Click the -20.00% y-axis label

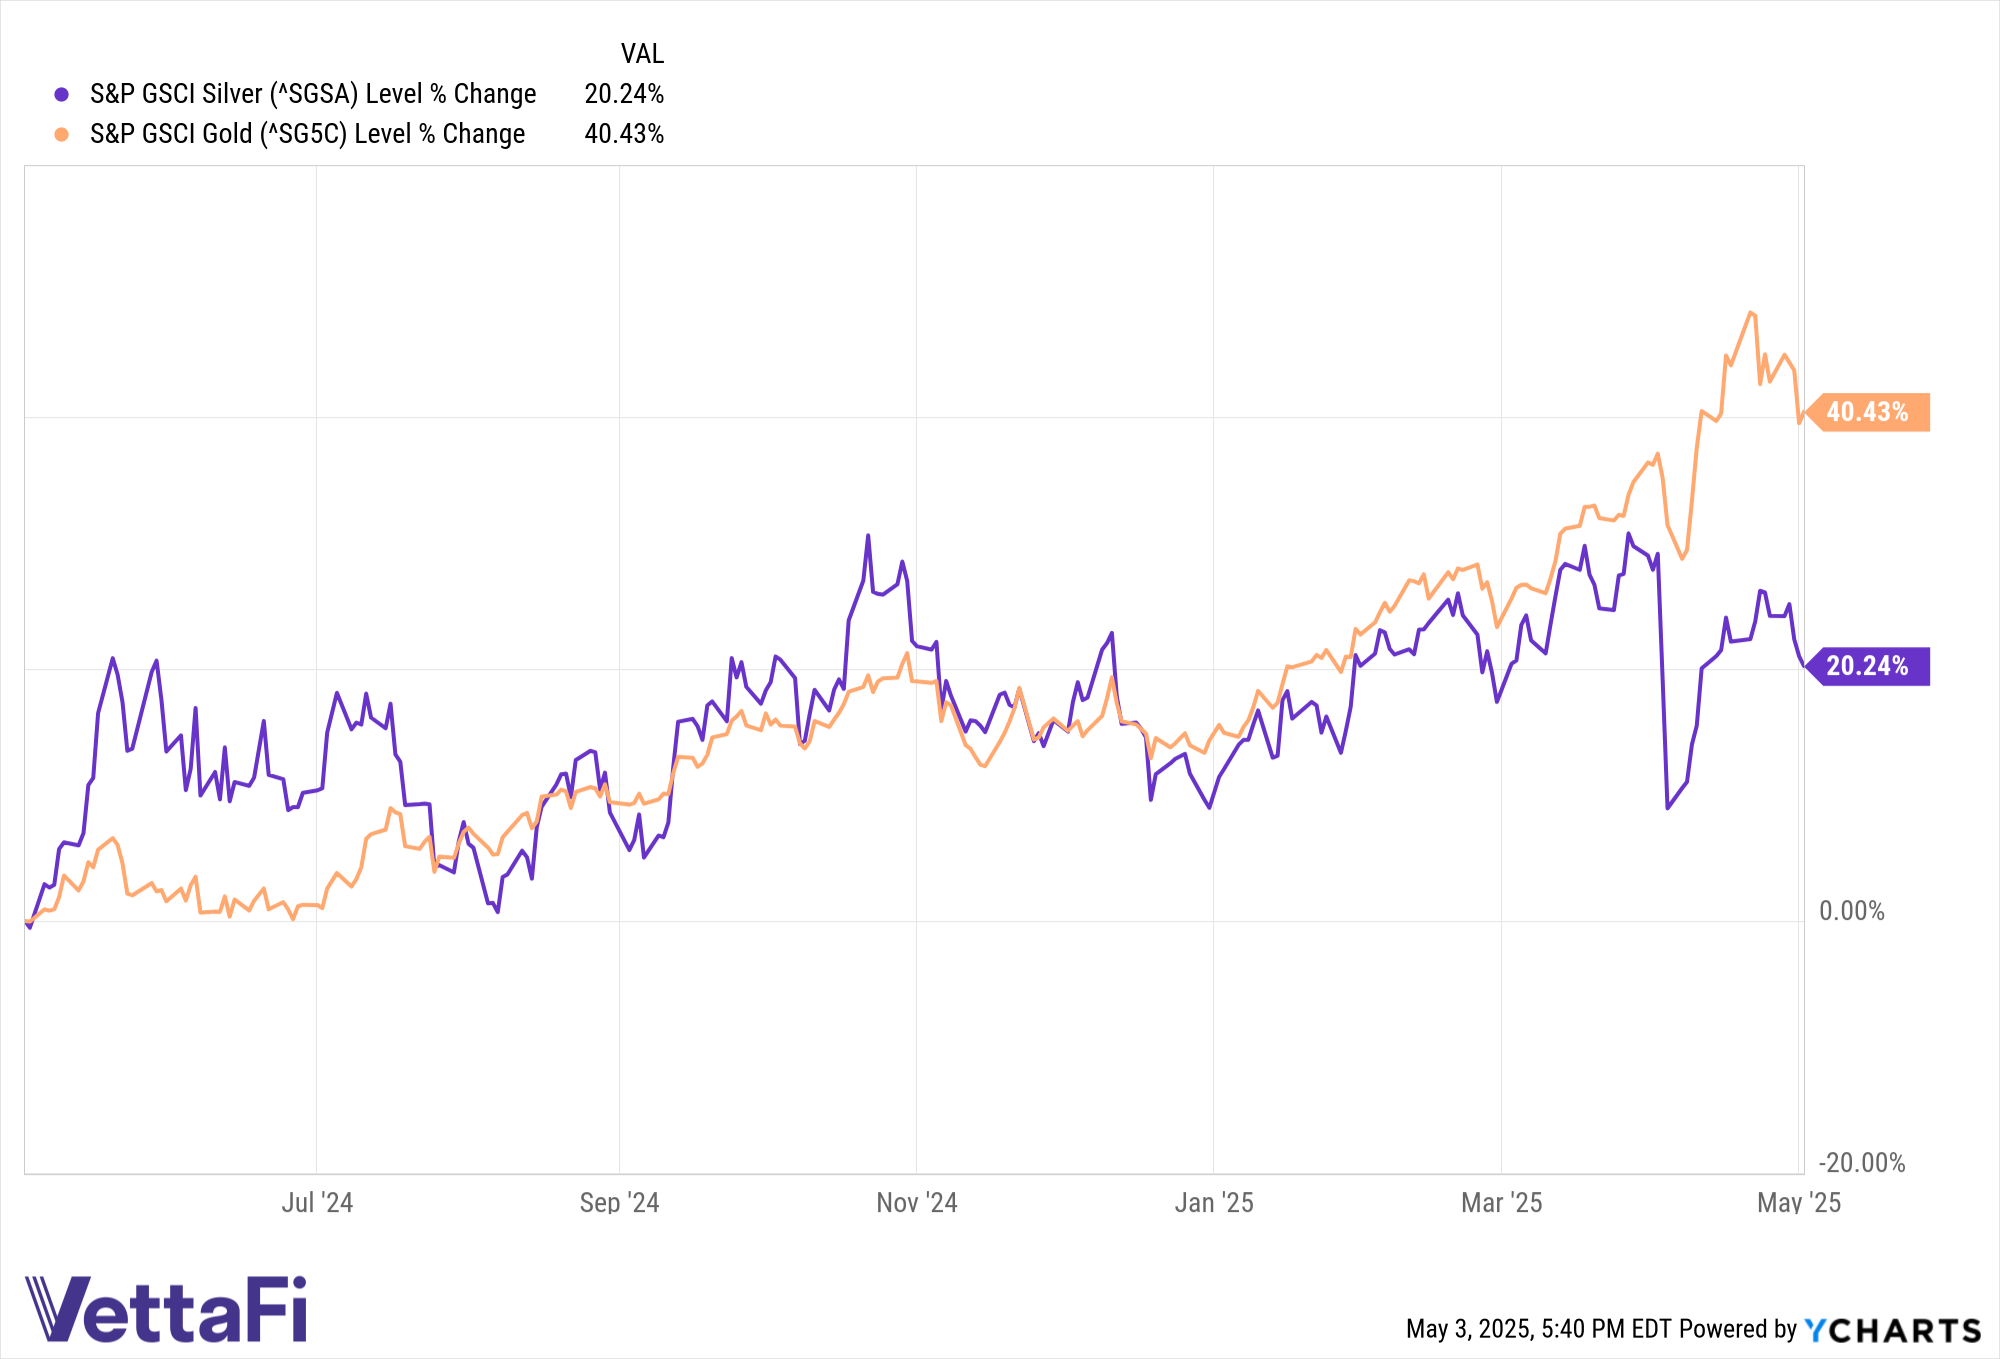tap(1862, 1163)
